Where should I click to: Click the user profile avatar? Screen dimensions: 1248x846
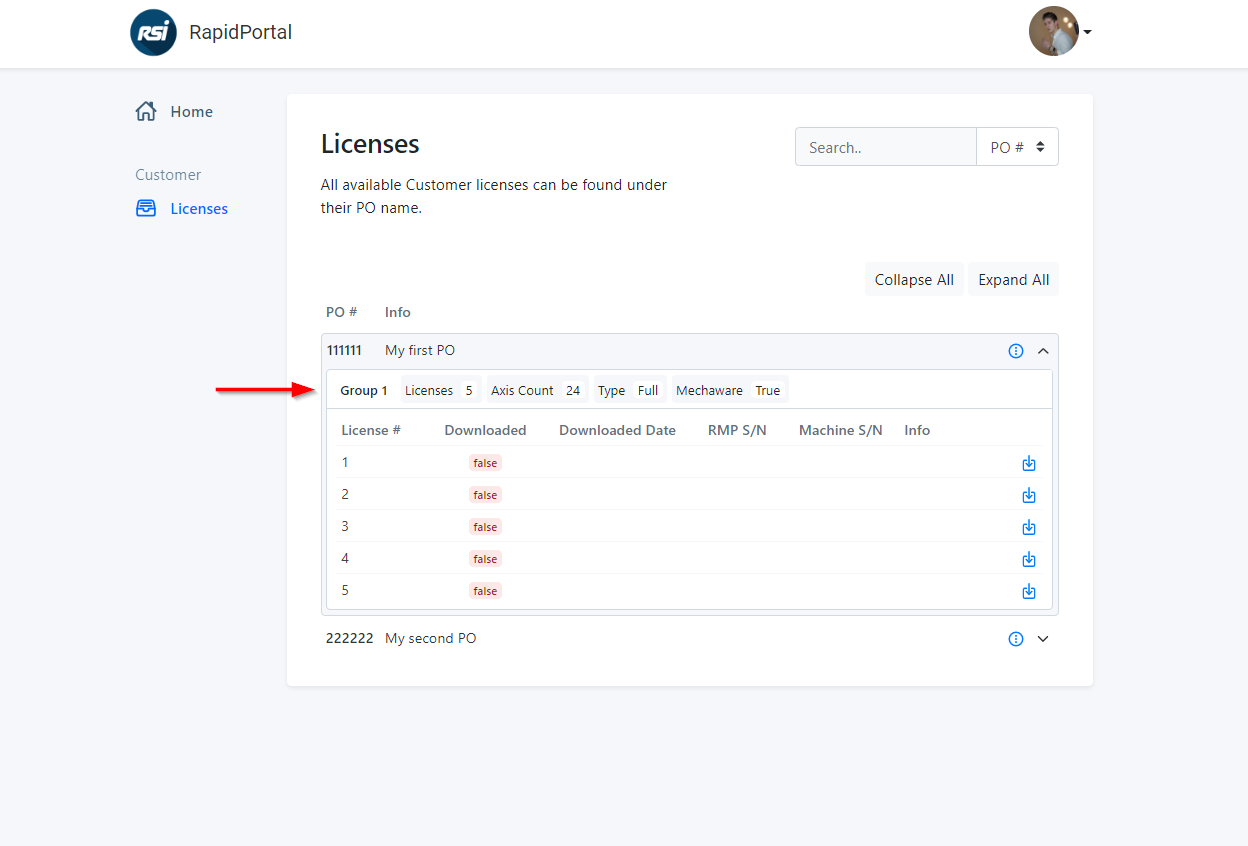[1054, 31]
